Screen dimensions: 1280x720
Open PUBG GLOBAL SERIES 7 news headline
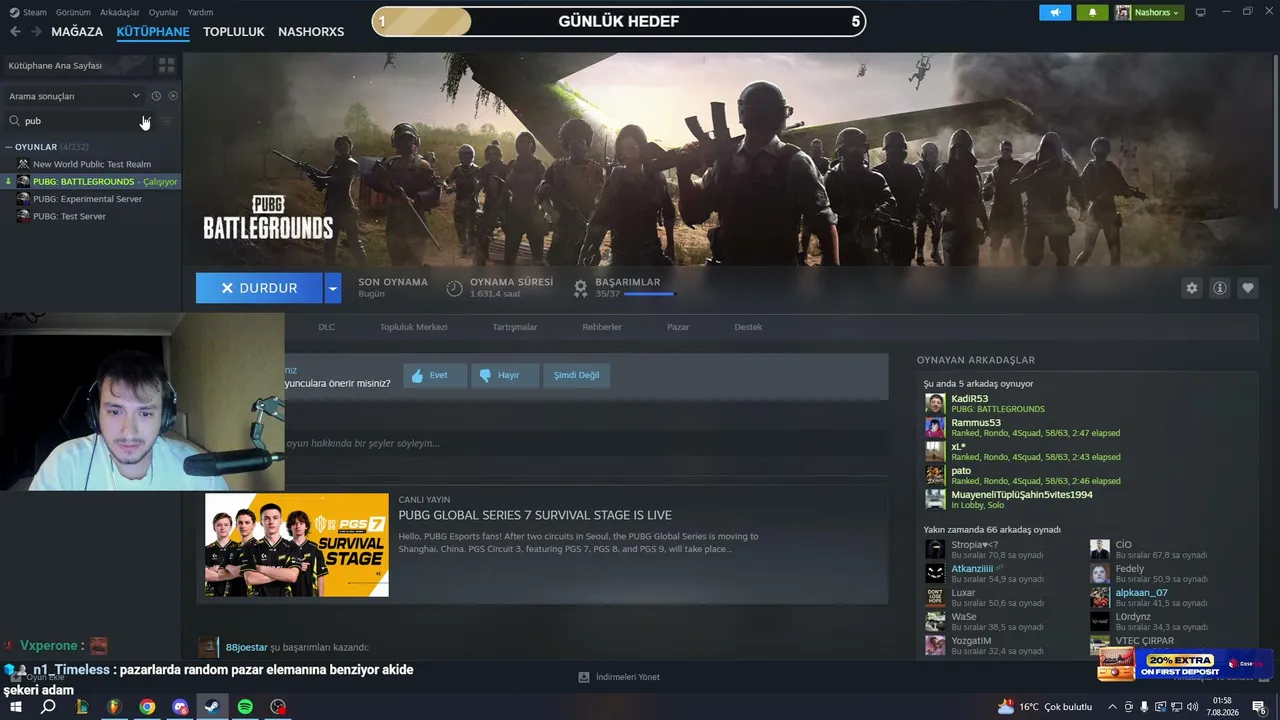(535, 515)
